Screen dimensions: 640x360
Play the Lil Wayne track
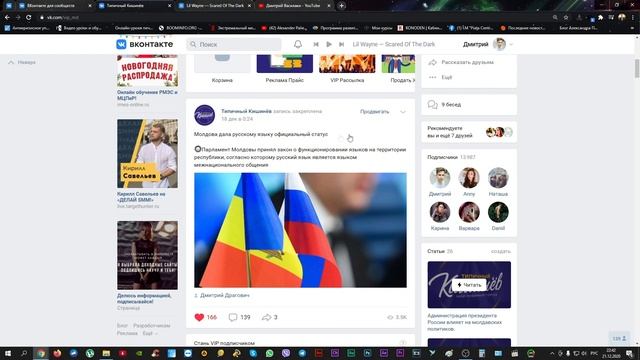click(329, 44)
